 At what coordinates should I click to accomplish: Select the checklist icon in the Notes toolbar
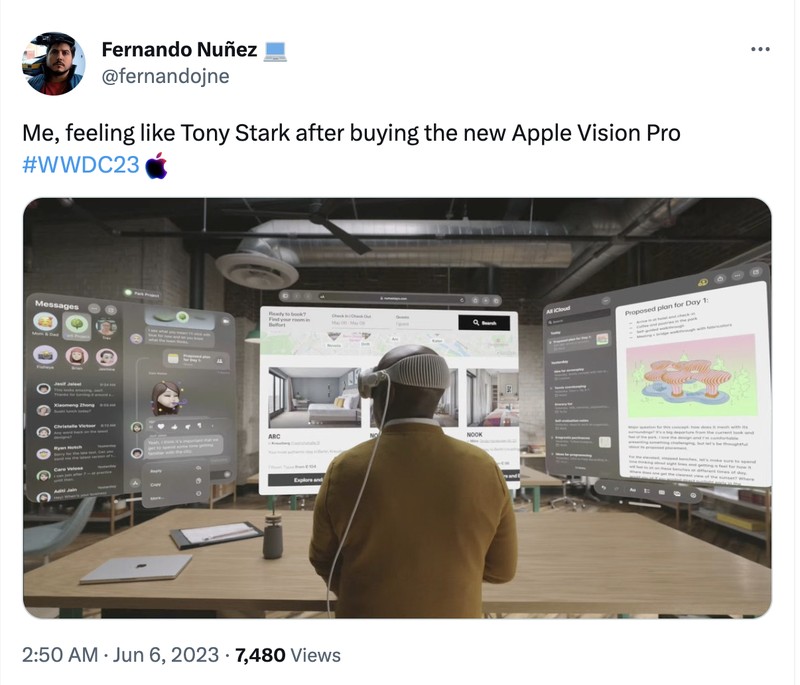tap(647, 491)
